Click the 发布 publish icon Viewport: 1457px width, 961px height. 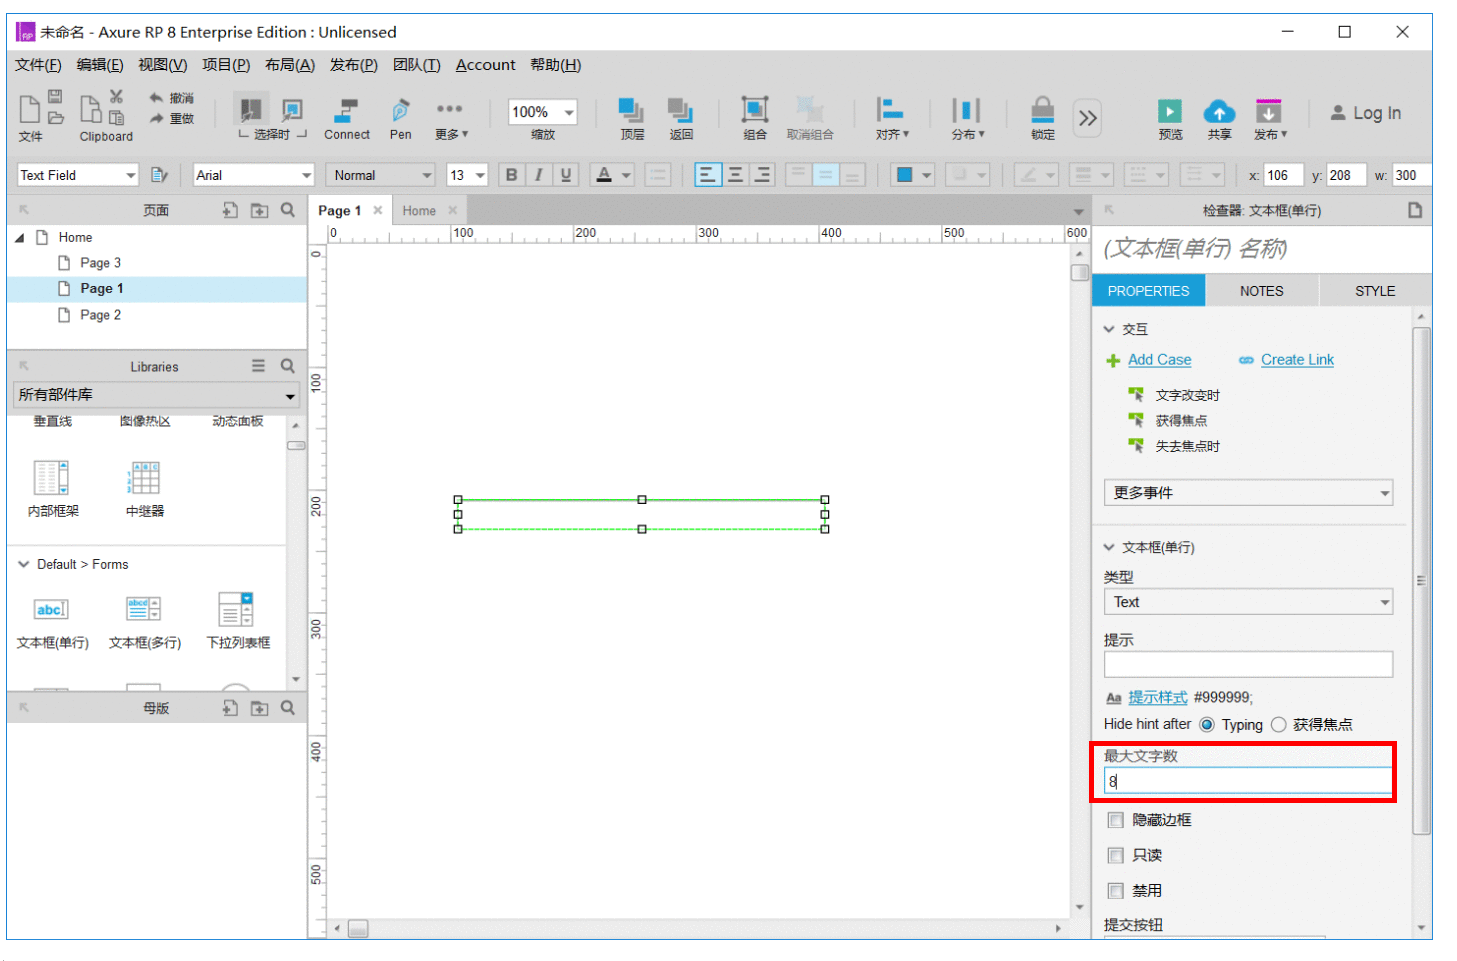click(1268, 110)
